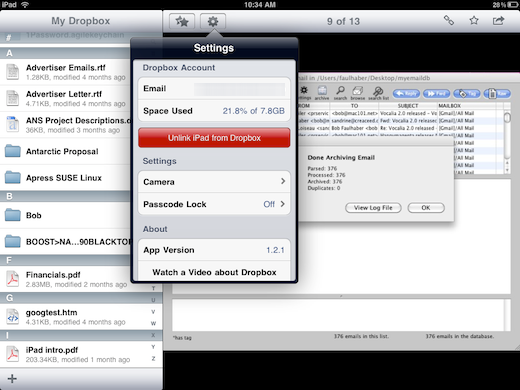Open the Apress SUSE Linux folder

(x=65, y=178)
